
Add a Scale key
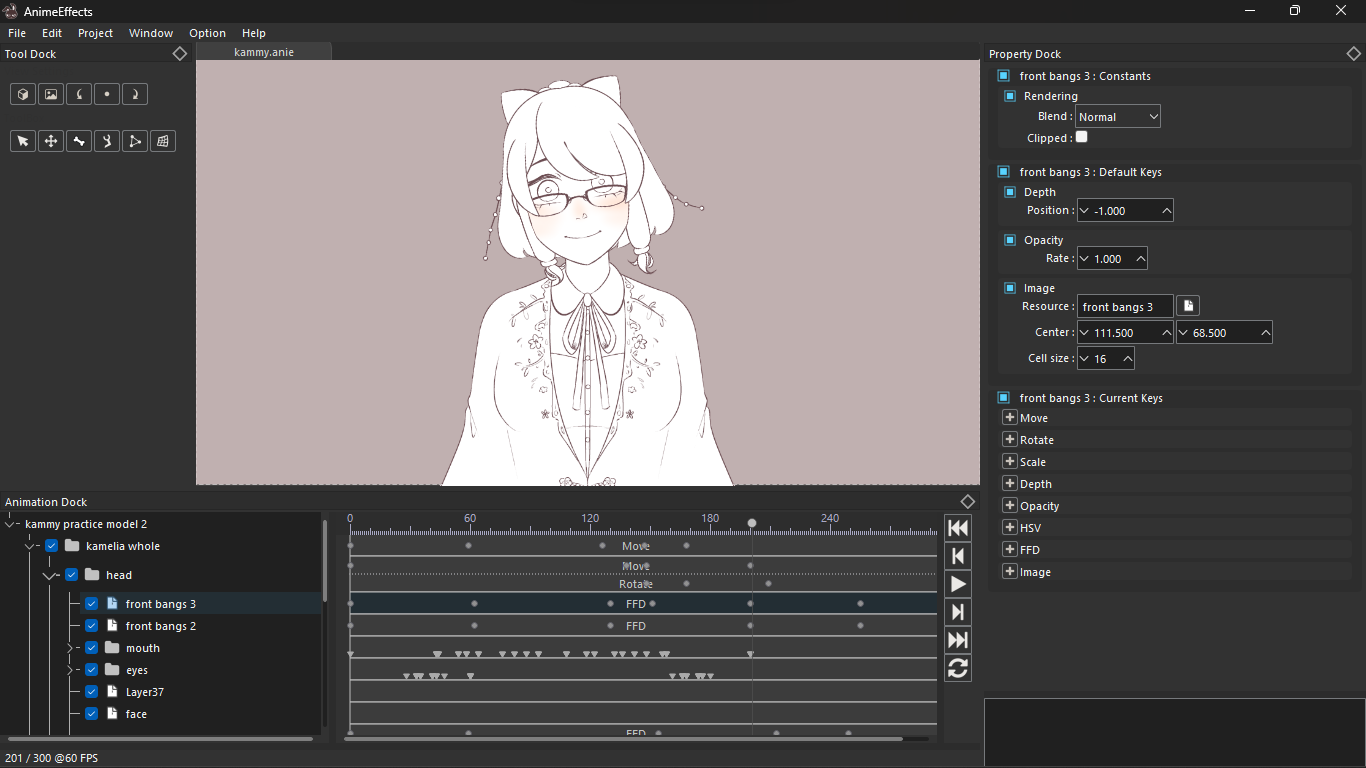tap(1010, 462)
